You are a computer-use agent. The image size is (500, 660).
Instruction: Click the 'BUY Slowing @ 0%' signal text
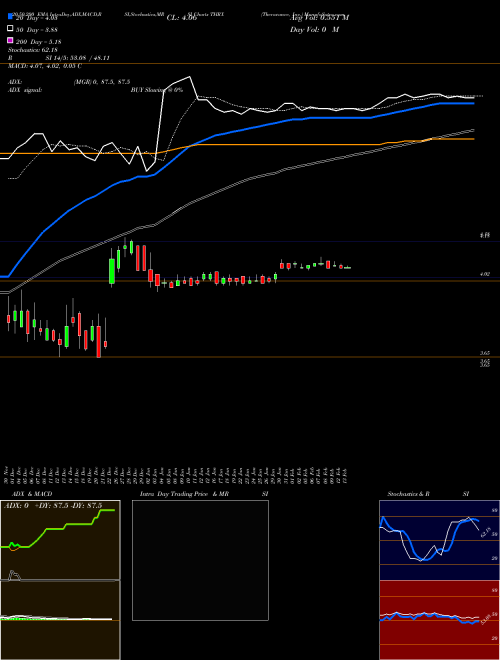[157, 90]
